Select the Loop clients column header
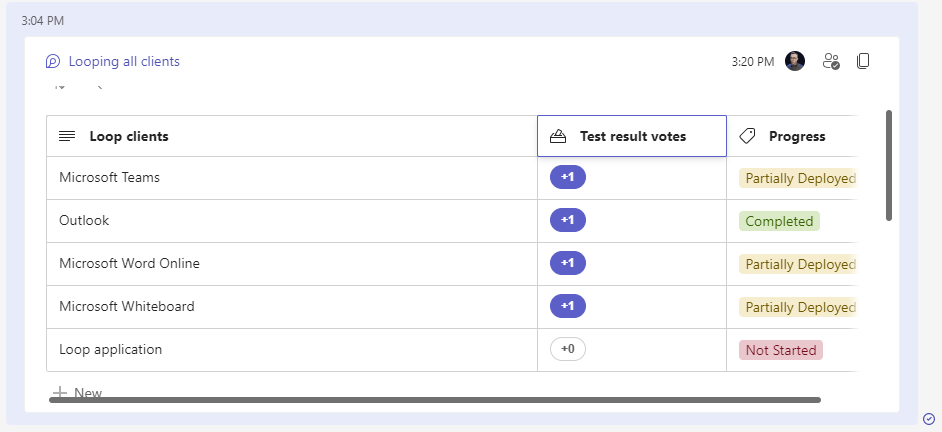This screenshot has width=942, height=432. 129,137
